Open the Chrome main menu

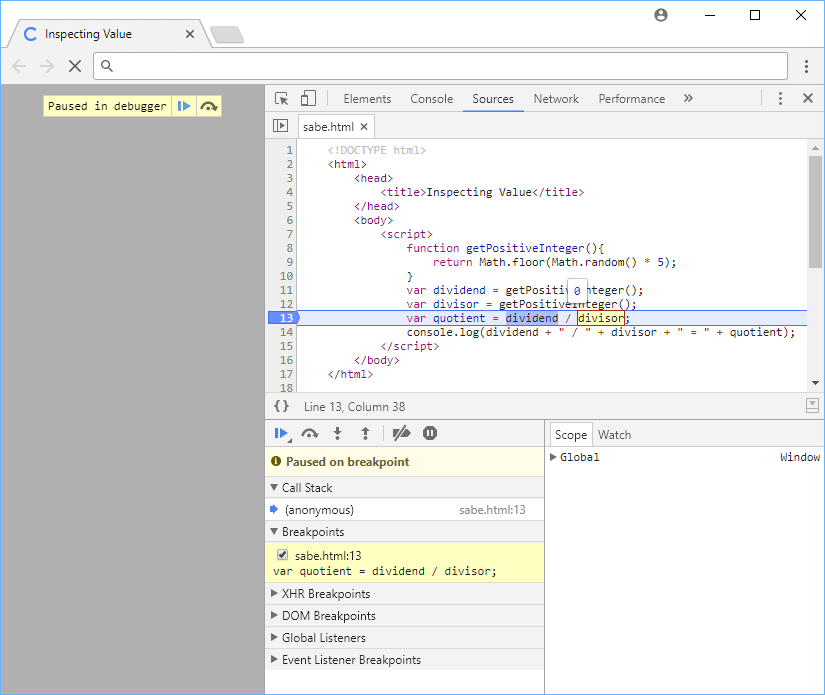806,66
